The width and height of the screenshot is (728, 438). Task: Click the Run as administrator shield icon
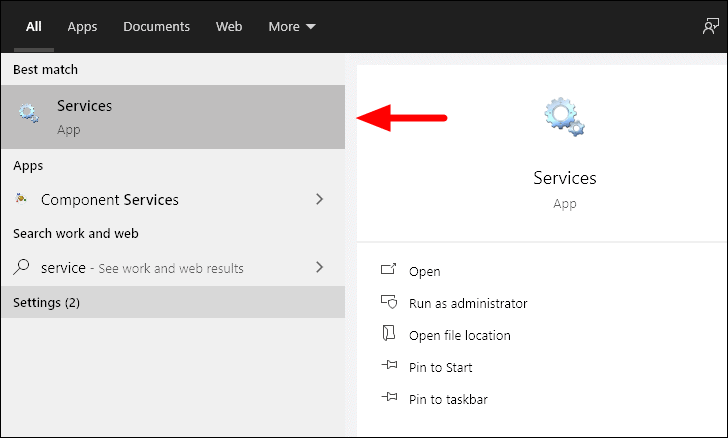tap(389, 302)
